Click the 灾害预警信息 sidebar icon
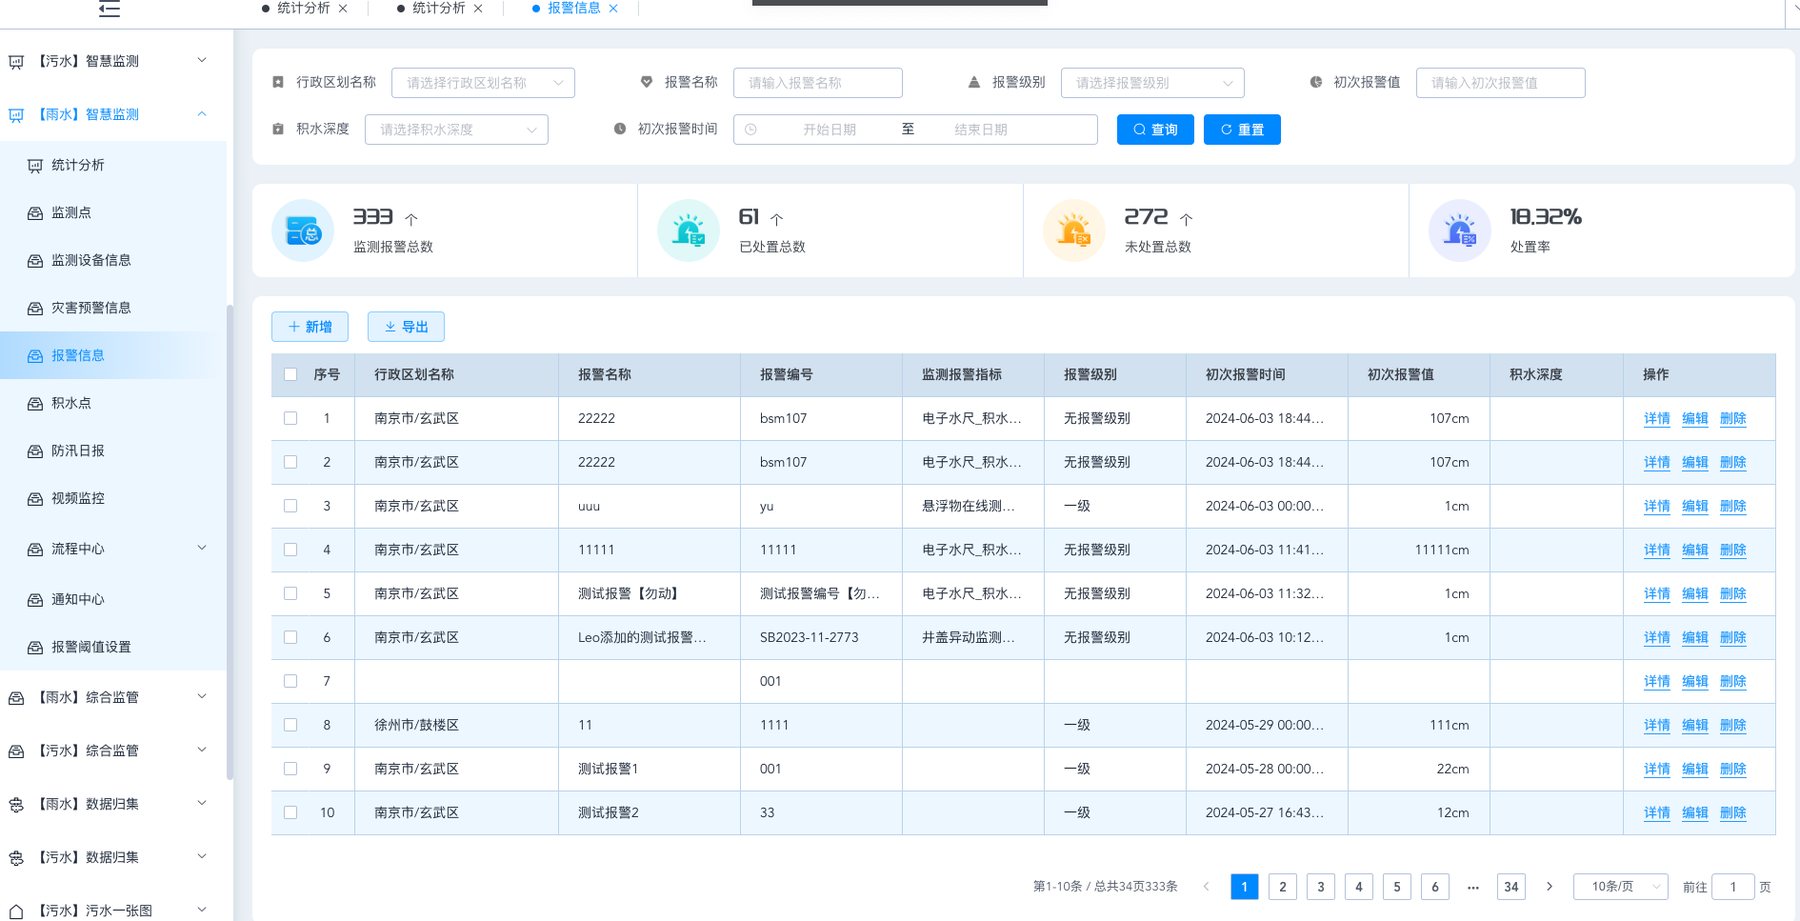This screenshot has width=1800, height=921. click(35, 308)
